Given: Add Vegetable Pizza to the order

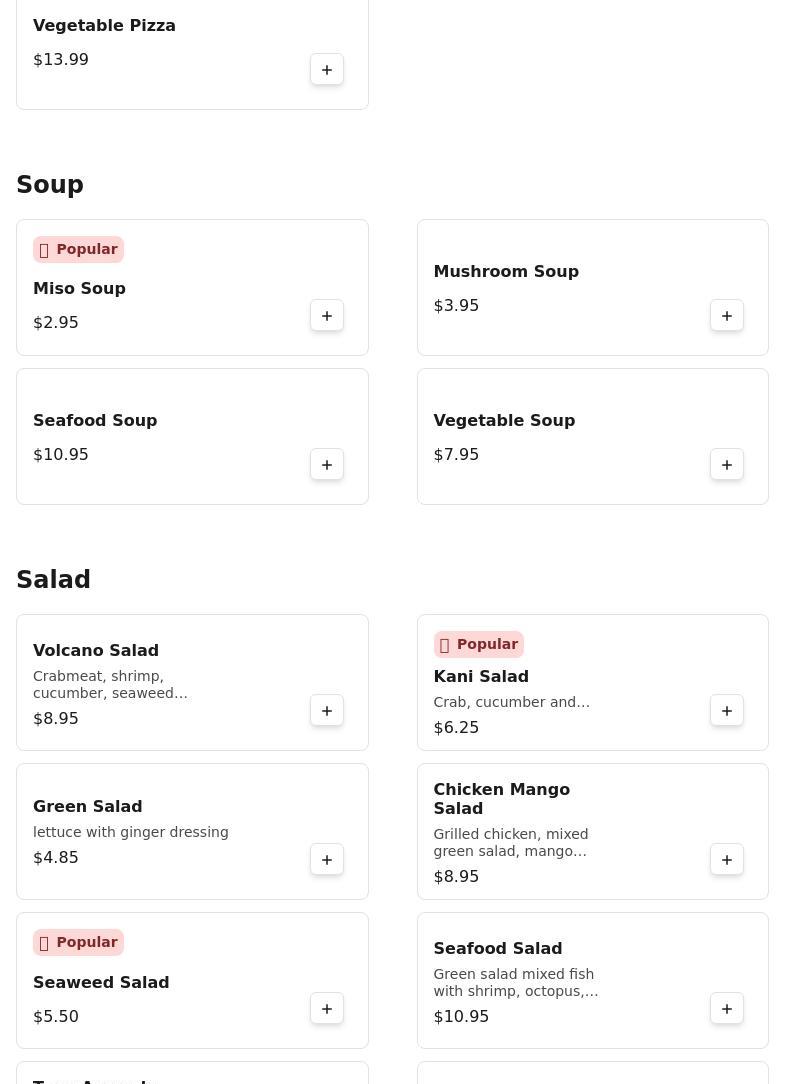Looking at the screenshot, I should (327, 69).
